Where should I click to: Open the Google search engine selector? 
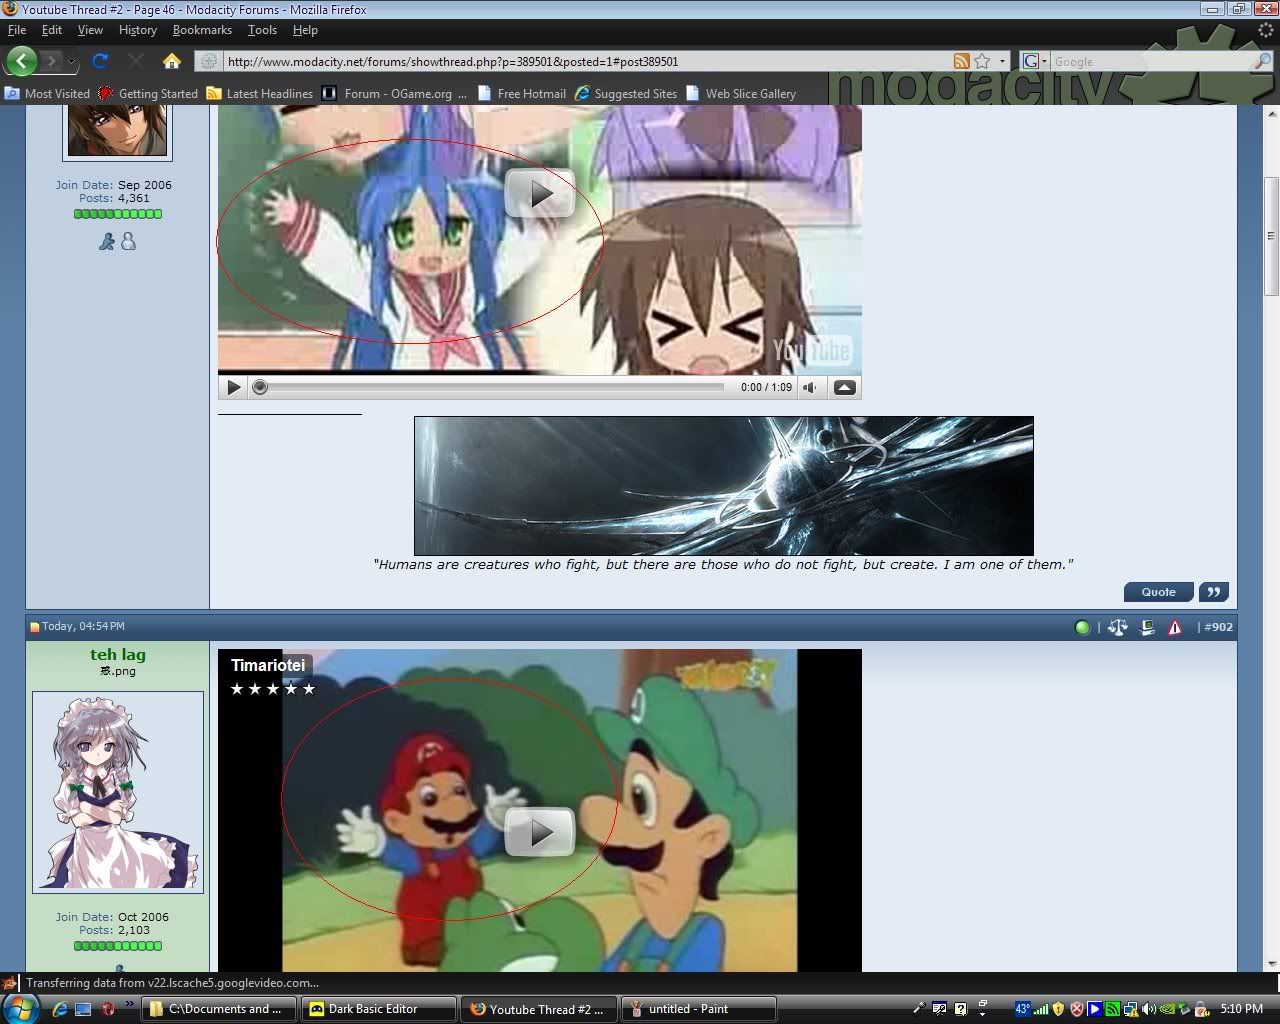click(x=1035, y=61)
